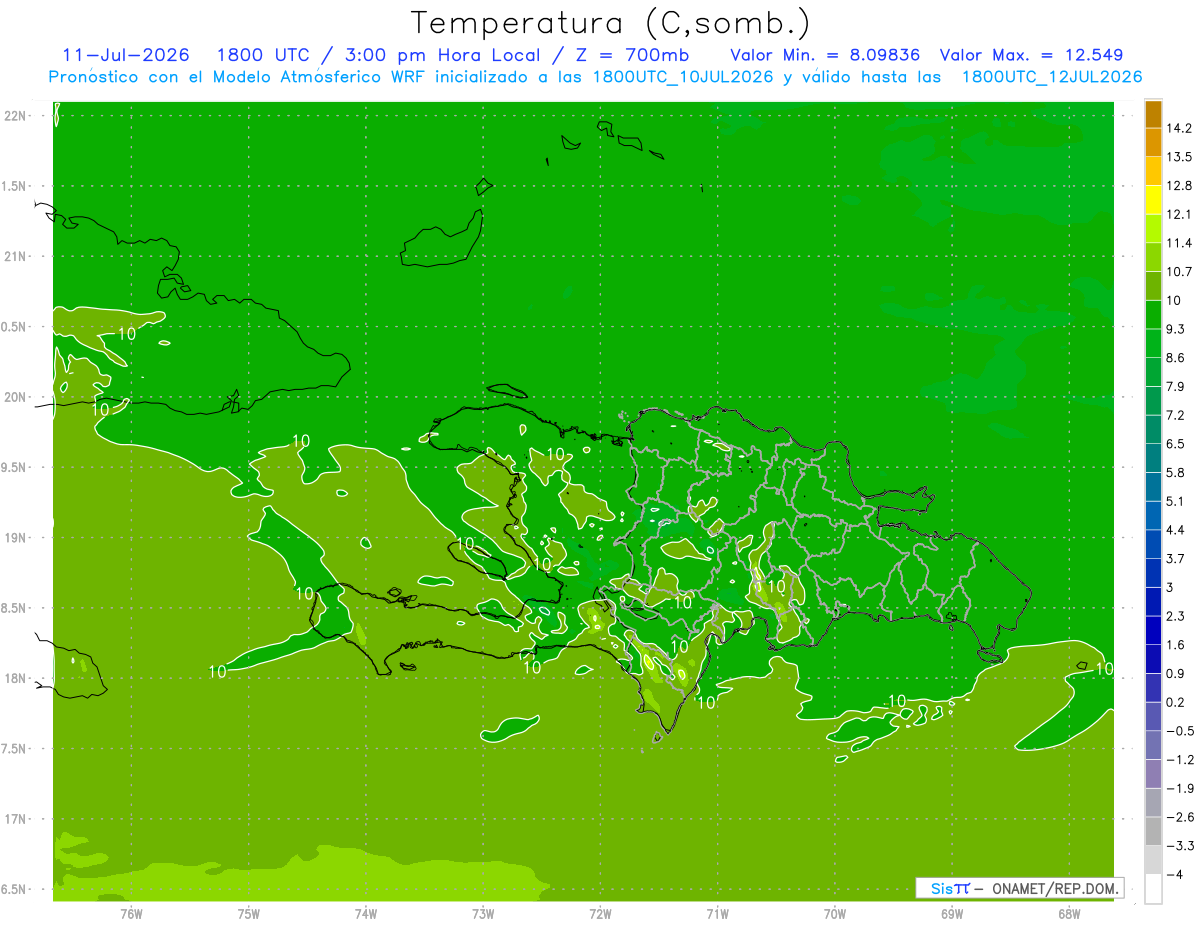Click the title 'Temperatura (C,somb.)'
Screen dimensions: 1200x927
[x=610, y=23]
